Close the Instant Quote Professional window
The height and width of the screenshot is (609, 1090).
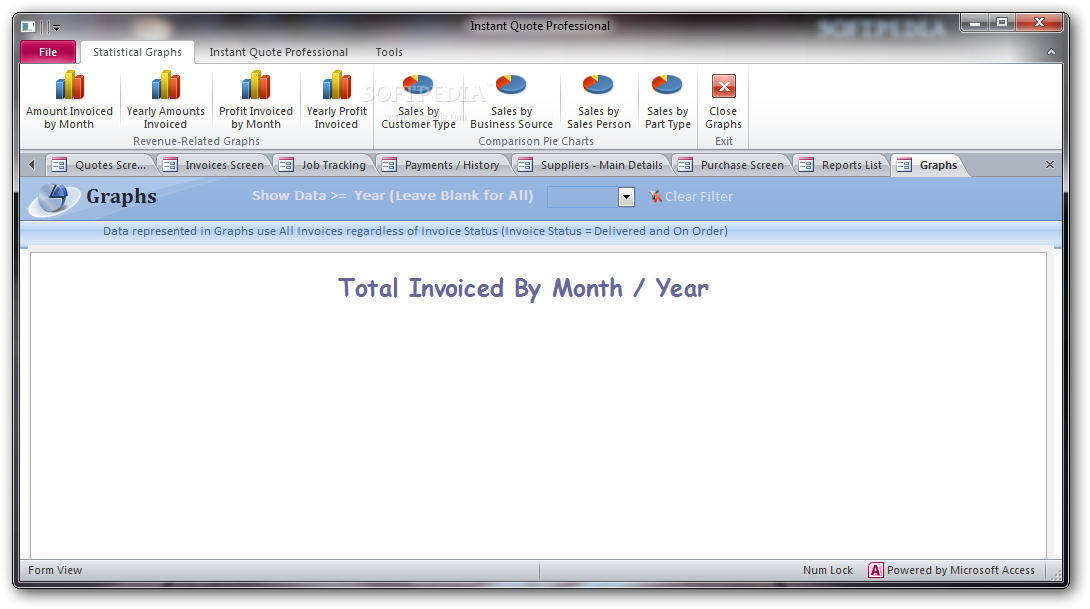click(1039, 23)
